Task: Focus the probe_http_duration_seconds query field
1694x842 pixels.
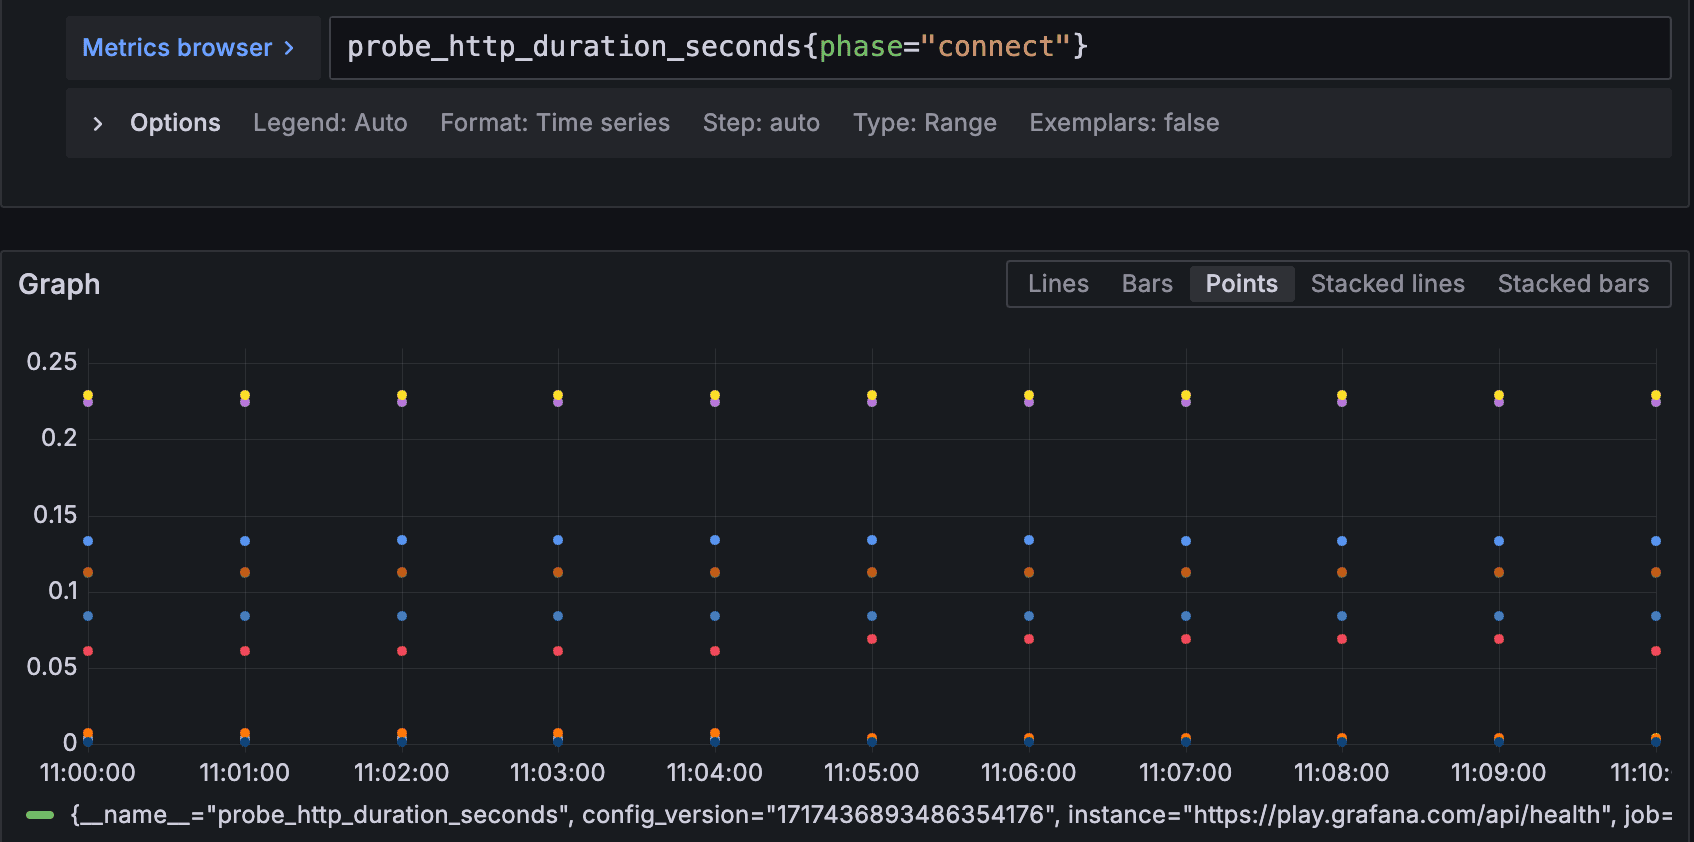Action: (1000, 48)
